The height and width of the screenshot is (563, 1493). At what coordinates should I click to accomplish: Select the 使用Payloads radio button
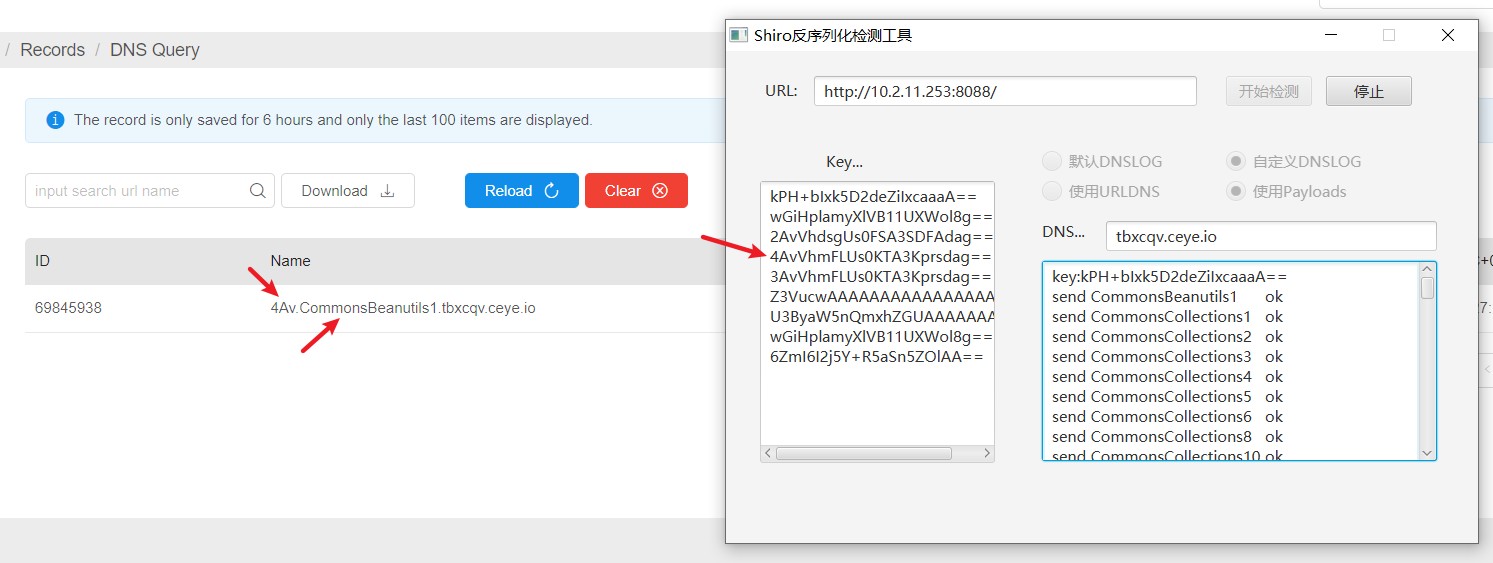tap(1236, 191)
